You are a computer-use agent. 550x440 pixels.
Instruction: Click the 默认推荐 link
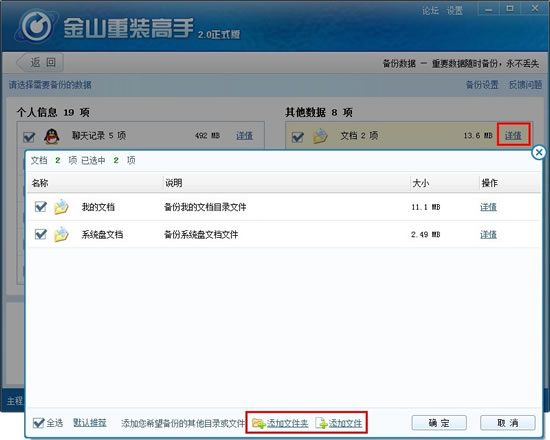coord(90,423)
